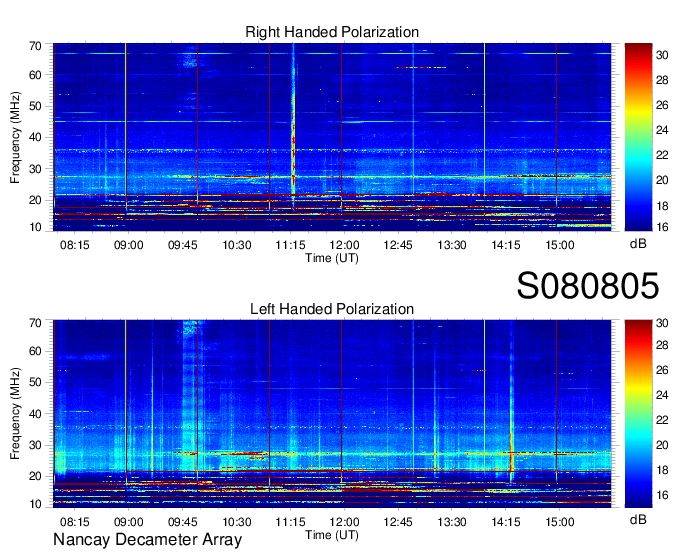
Task: Click the "26" value on Left Handed color scale
Action: (x=662, y=369)
